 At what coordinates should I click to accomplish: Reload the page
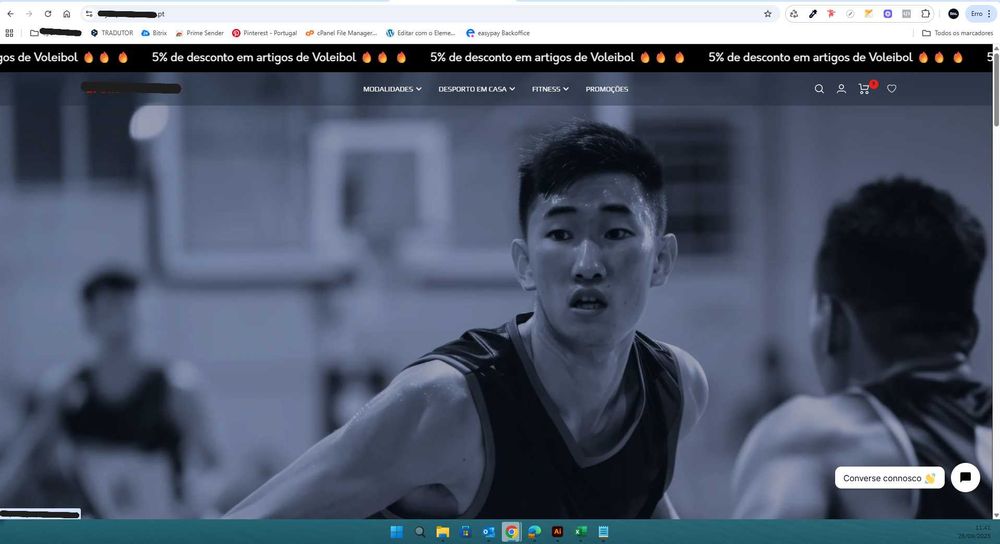(48, 13)
